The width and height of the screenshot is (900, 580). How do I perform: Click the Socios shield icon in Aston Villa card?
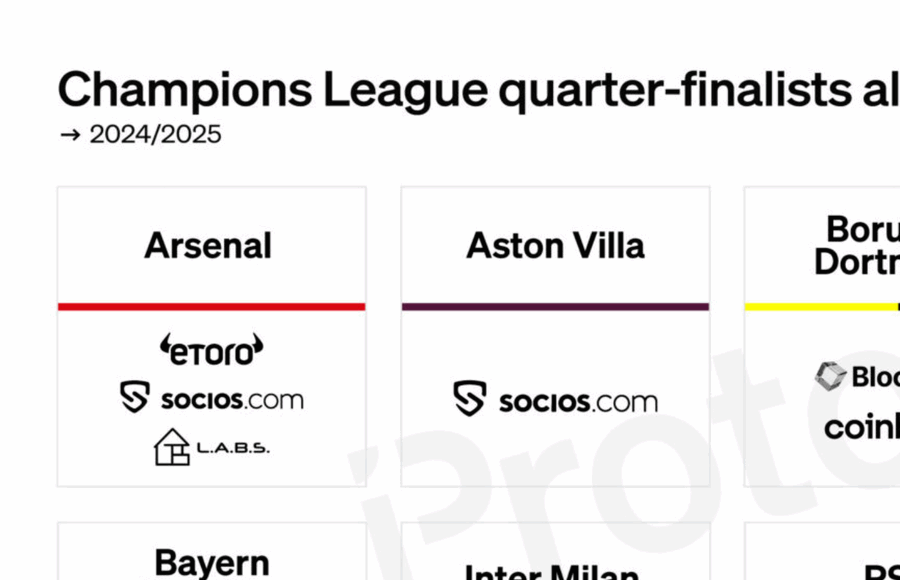(x=469, y=398)
